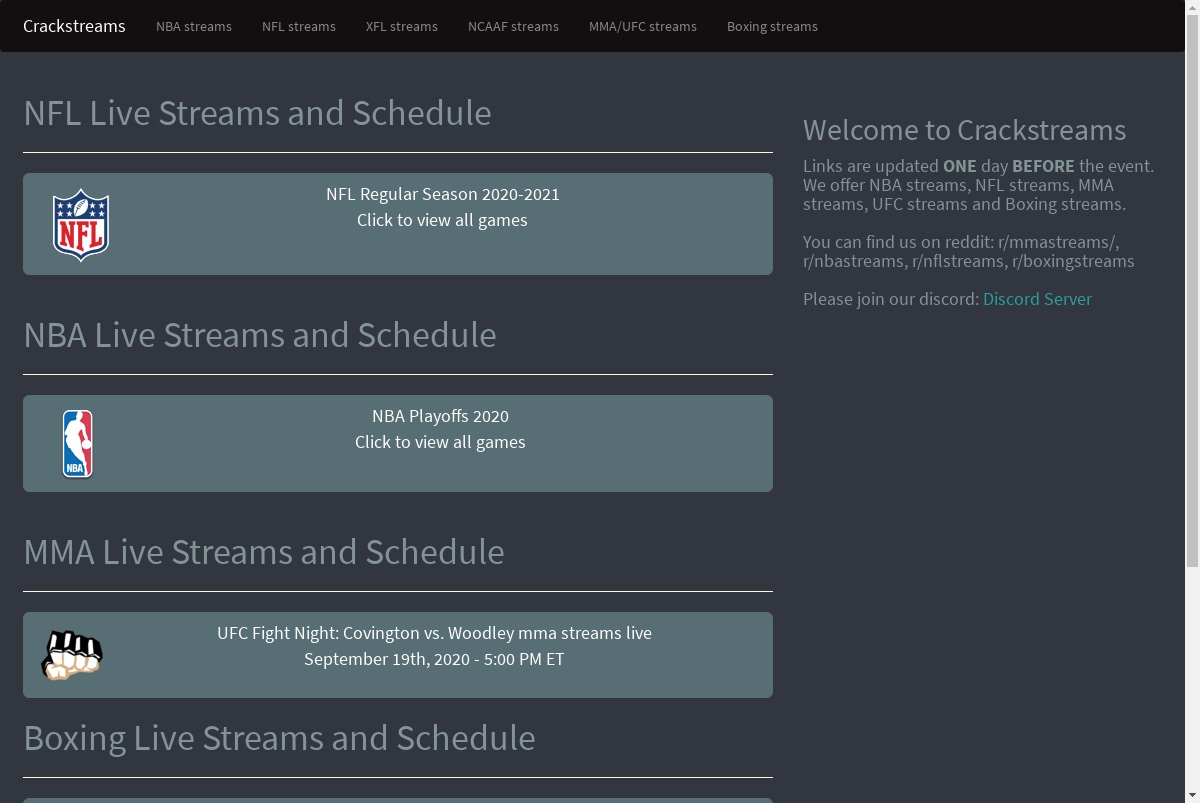Click the Boxing Live Streams and Schedule heading
Screen dimensions: 1200x803
tap(279, 738)
